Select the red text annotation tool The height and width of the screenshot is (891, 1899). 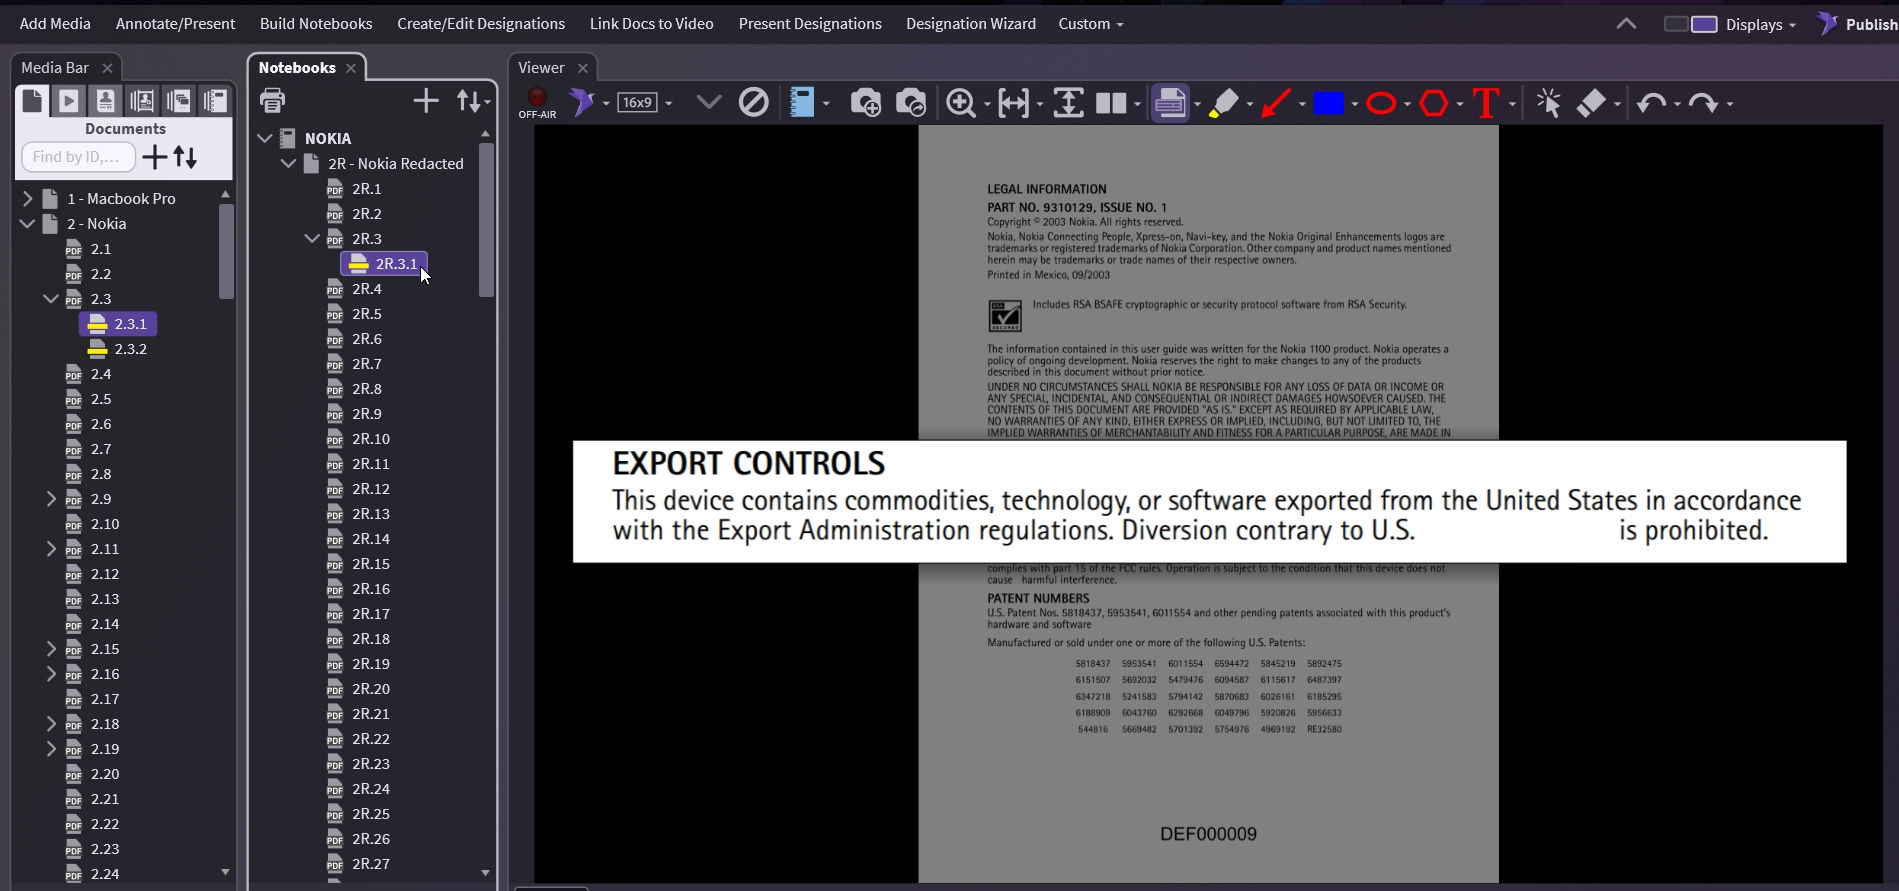tap(1486, 103)
